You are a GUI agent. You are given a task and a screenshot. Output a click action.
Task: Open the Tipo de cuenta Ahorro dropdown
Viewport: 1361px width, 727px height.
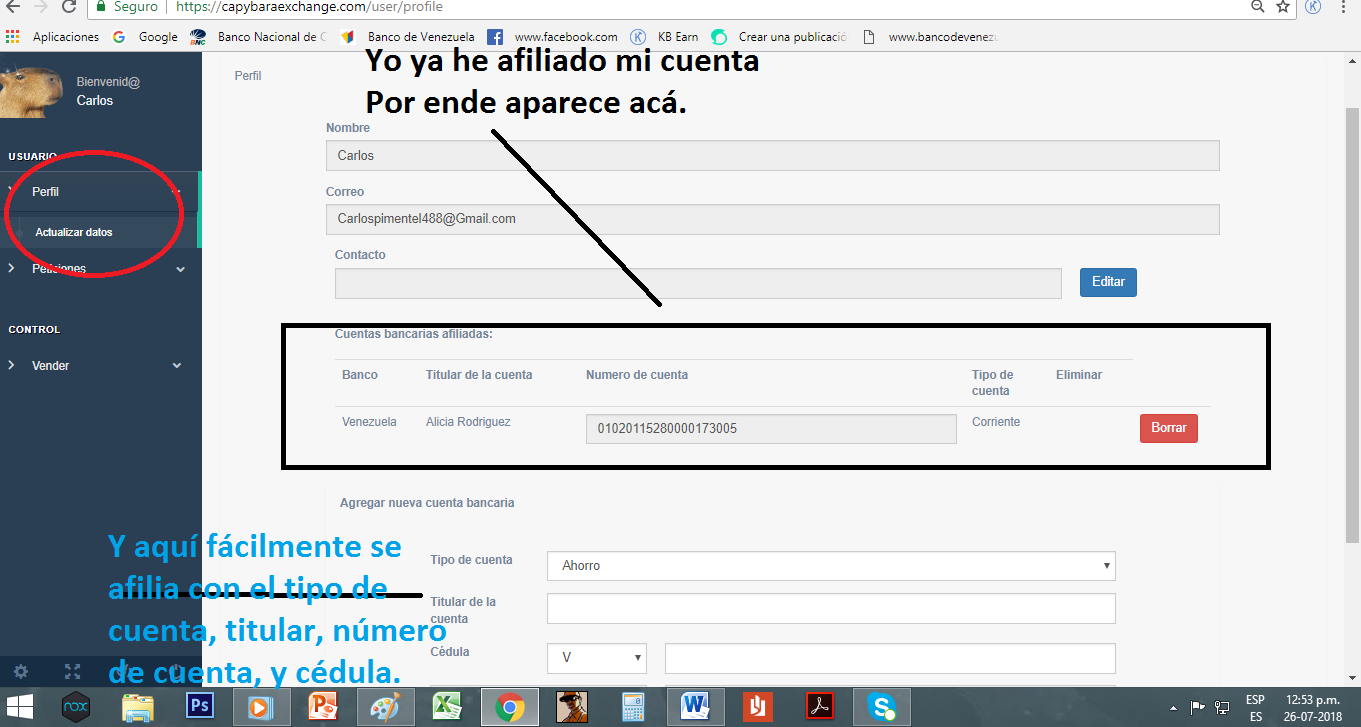(831, 565)
